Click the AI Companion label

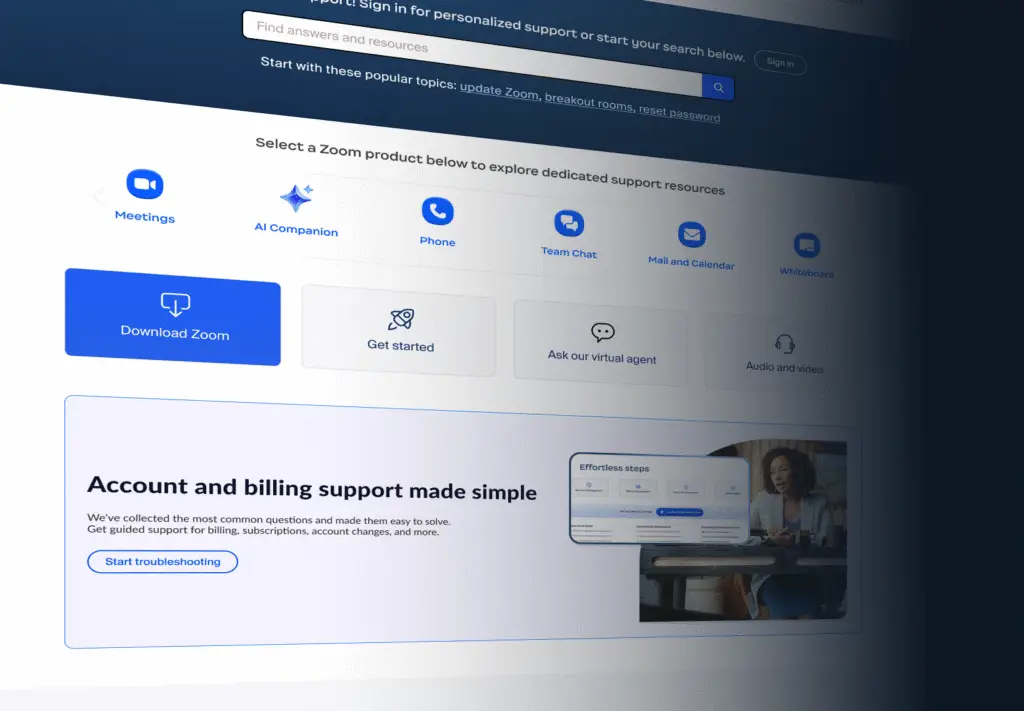pos(296,229)
